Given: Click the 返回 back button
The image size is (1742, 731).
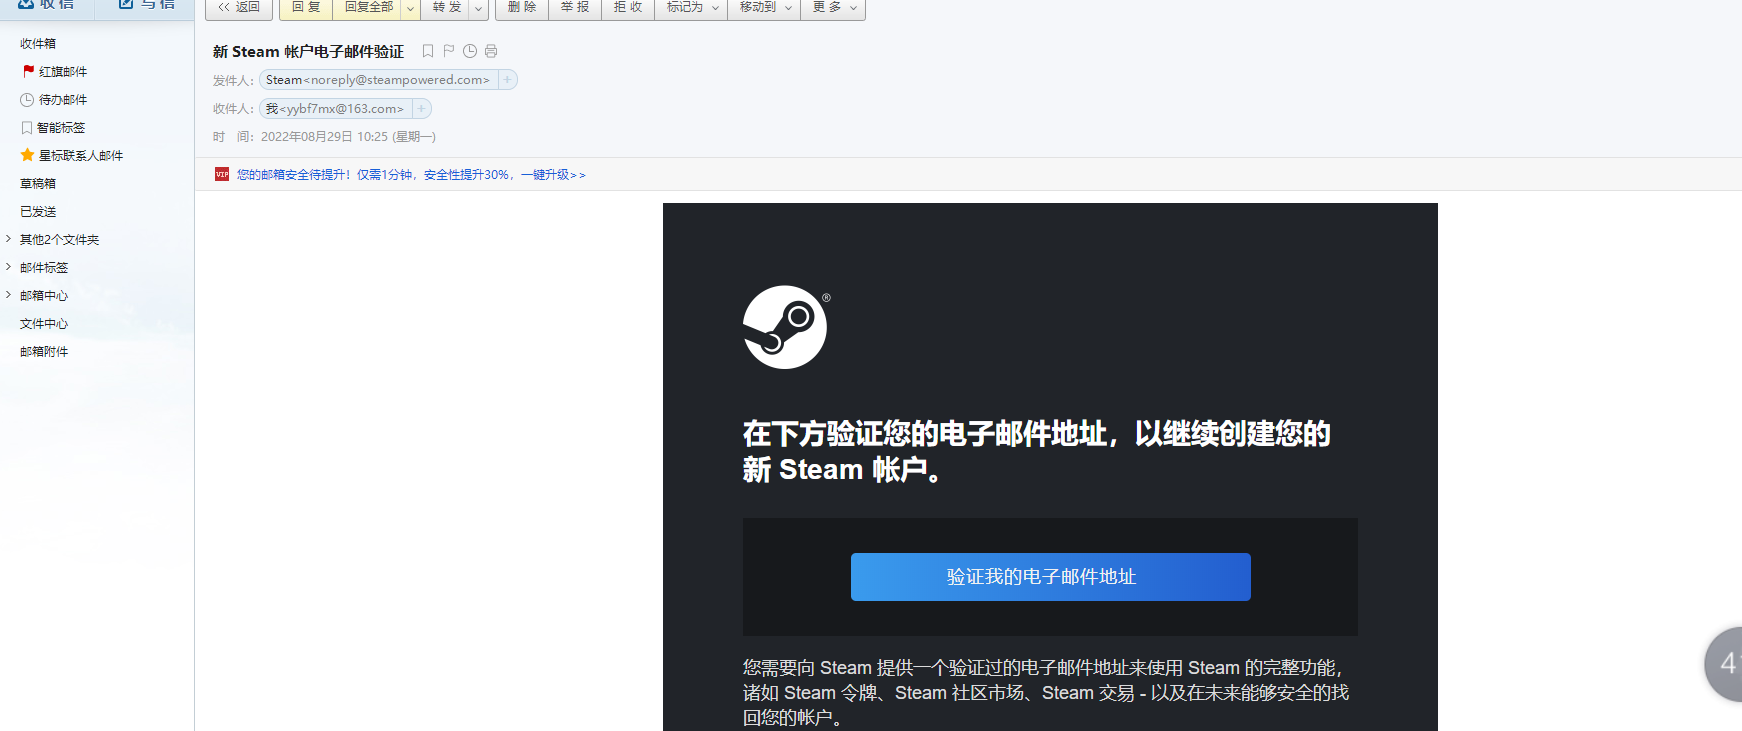Looking at the screenshot, I should pos(239,8).
